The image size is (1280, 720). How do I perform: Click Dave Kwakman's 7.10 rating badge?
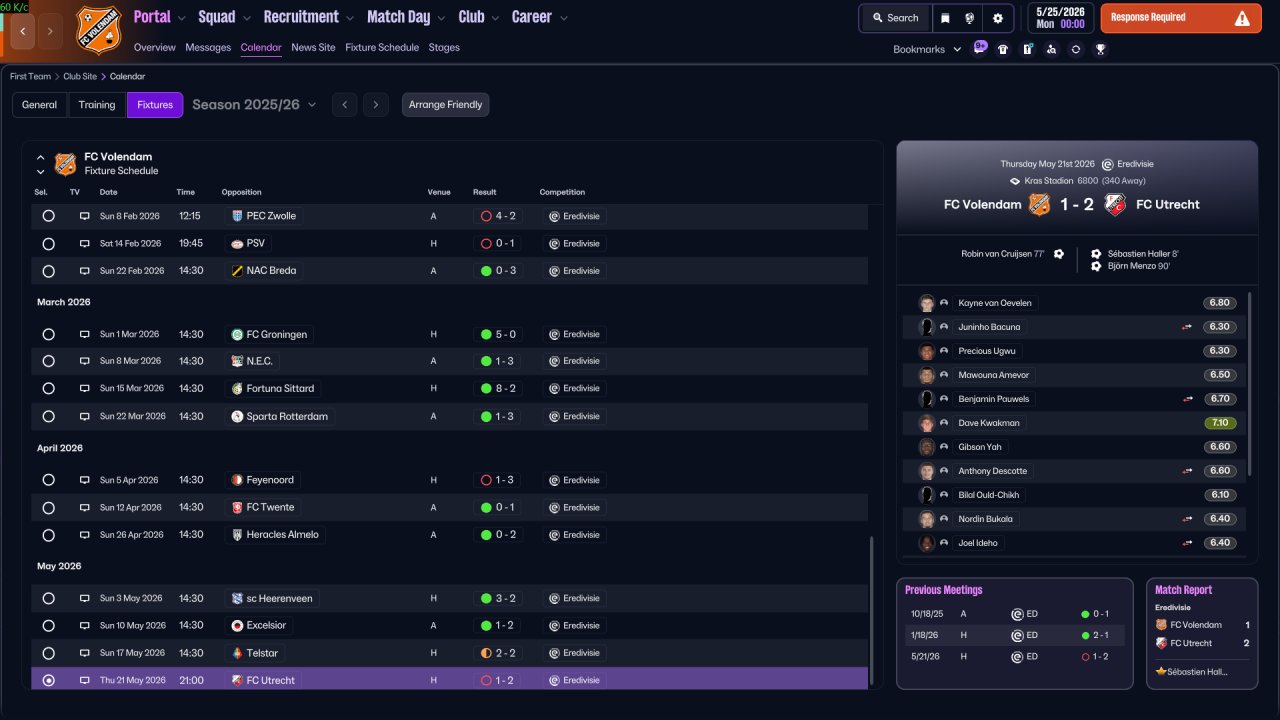[x=1220, y=423]
